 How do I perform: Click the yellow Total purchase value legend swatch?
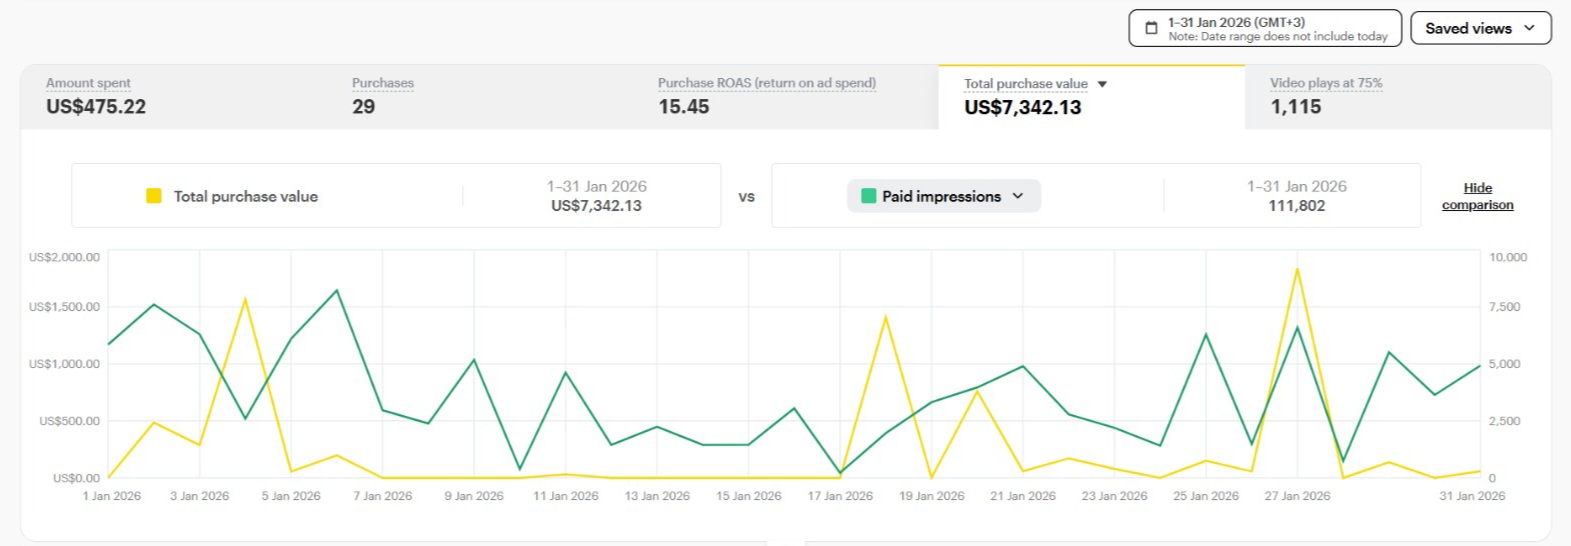(154, 196)
